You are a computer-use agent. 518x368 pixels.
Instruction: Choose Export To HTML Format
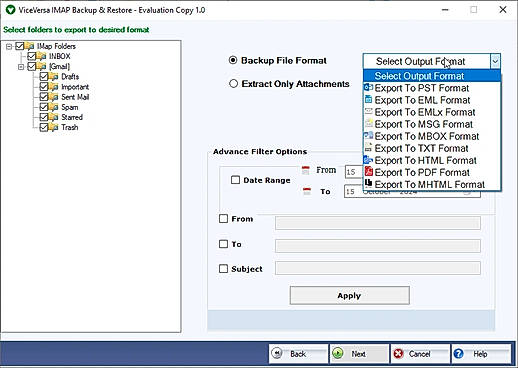coord(432,160)
